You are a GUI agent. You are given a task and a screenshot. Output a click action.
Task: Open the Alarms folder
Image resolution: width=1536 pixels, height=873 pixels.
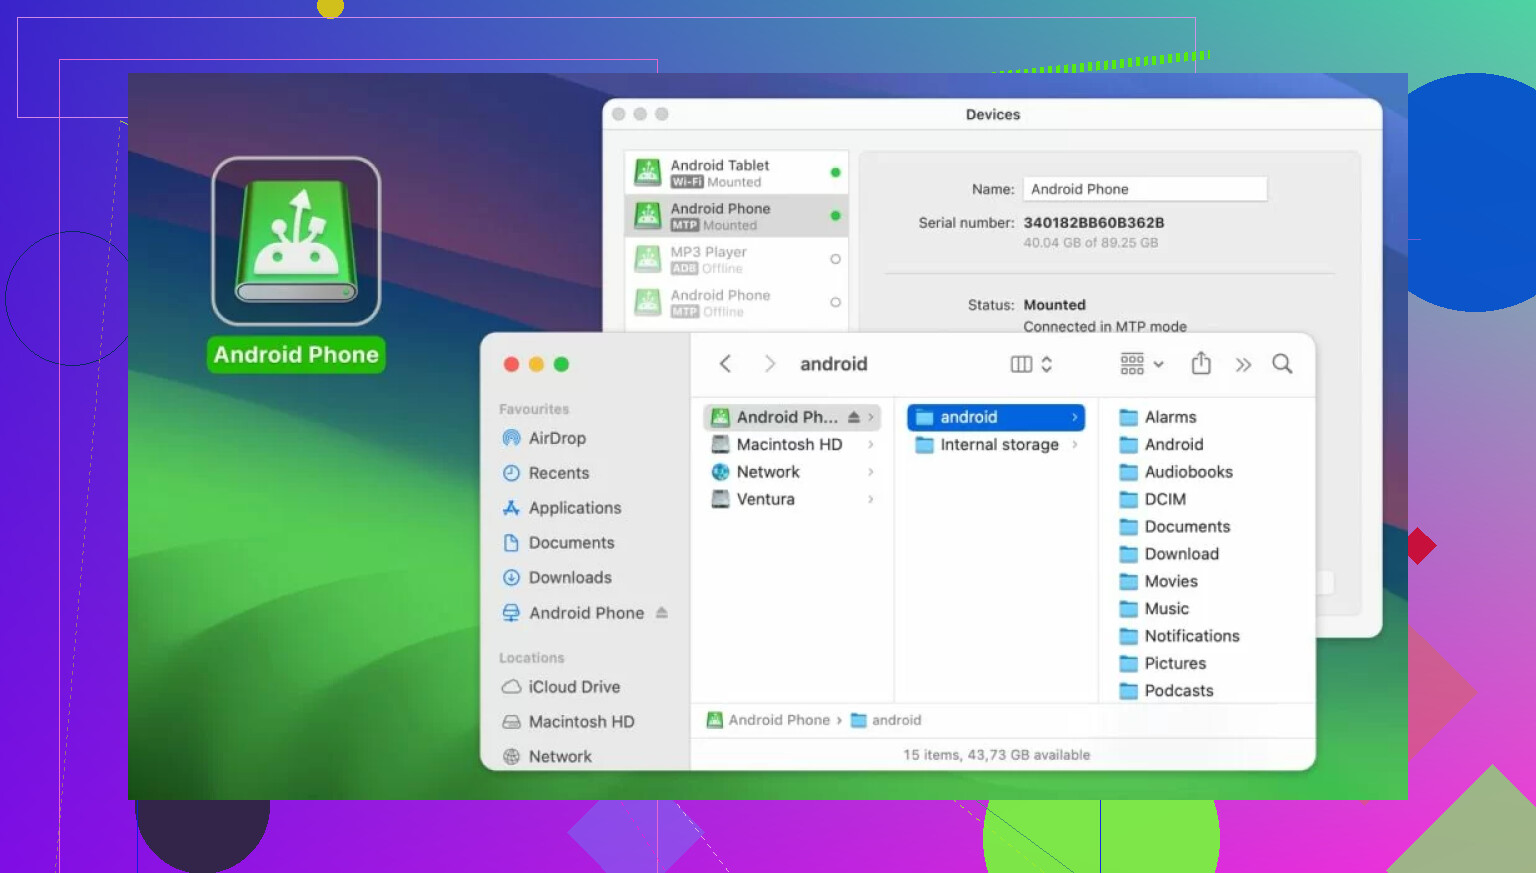tap(1158, 417)
